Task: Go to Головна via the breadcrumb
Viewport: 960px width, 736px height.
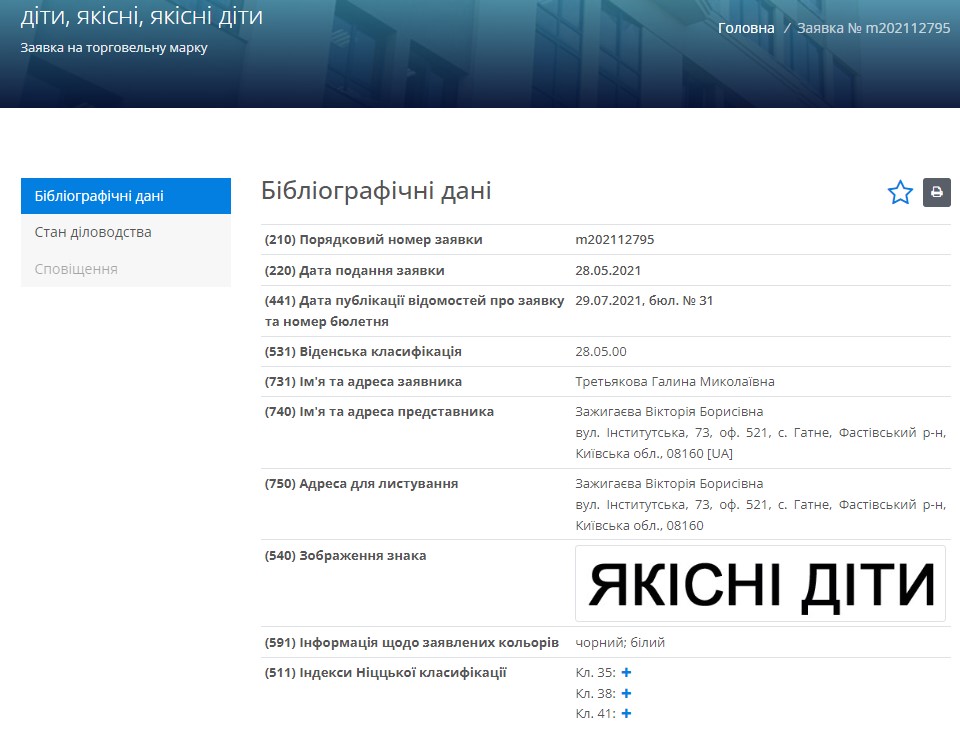Action: point(746,28)
